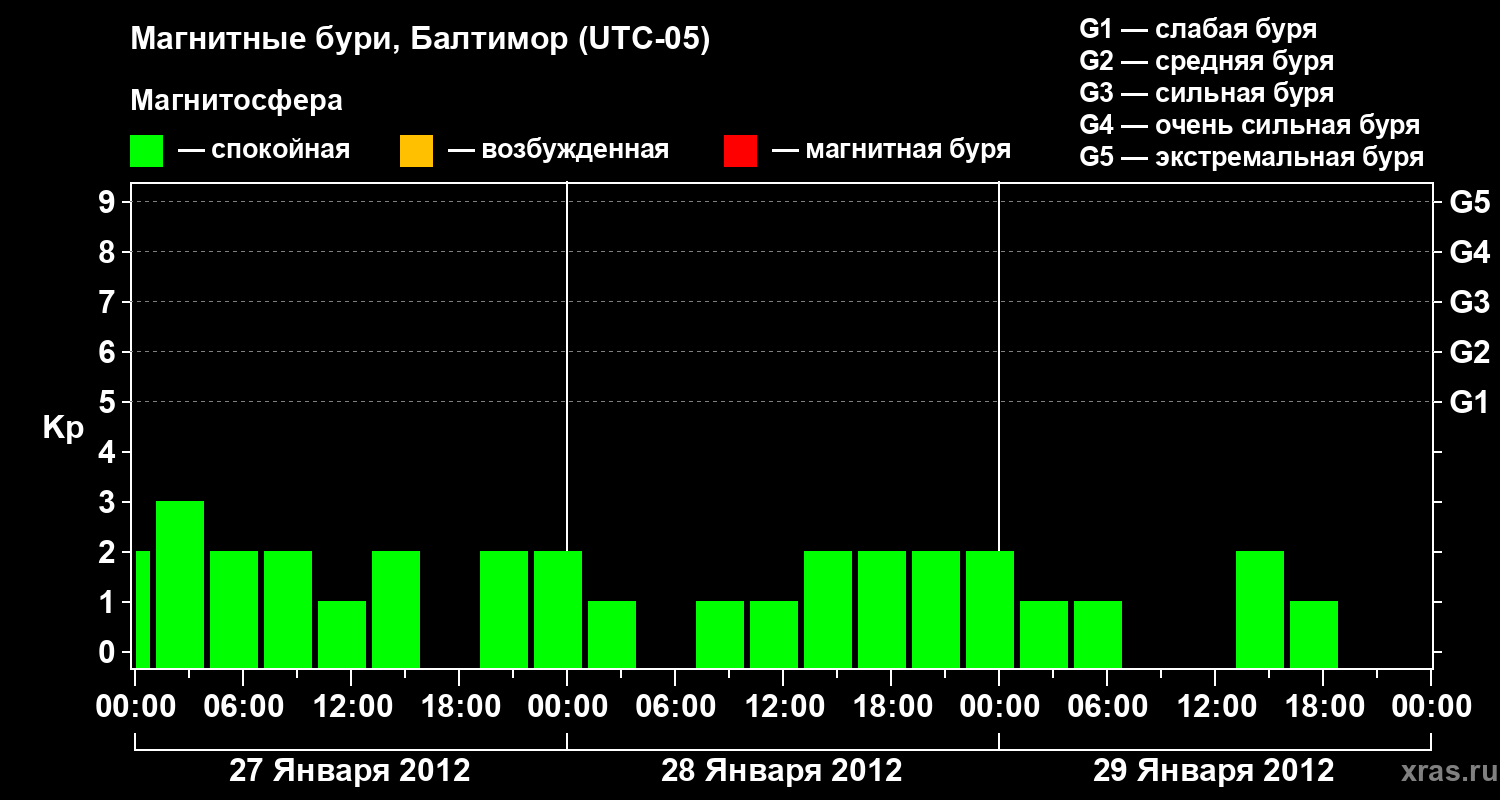Image resolution: width=1500 pixels, height=800 pixels.
Task: Click the orange 'возбужденная' legend swatch
Action: tap(416, 151)
